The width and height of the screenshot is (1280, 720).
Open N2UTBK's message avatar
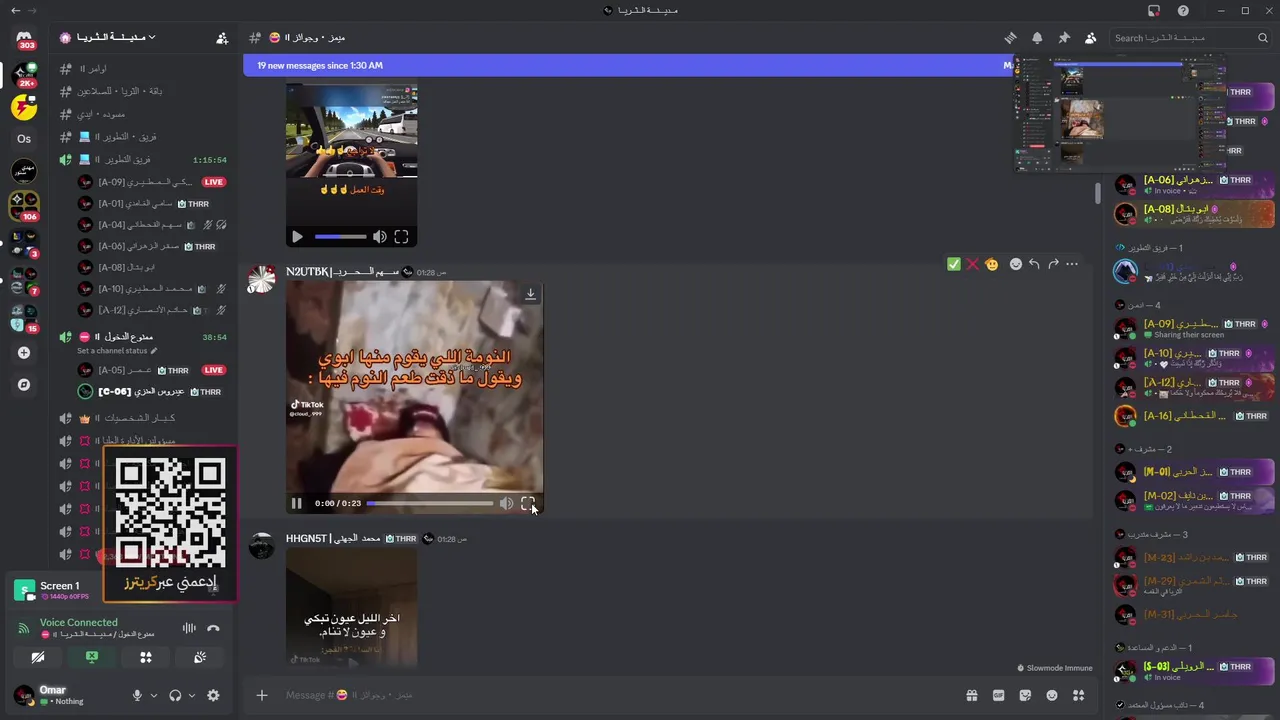coord(262,280)
